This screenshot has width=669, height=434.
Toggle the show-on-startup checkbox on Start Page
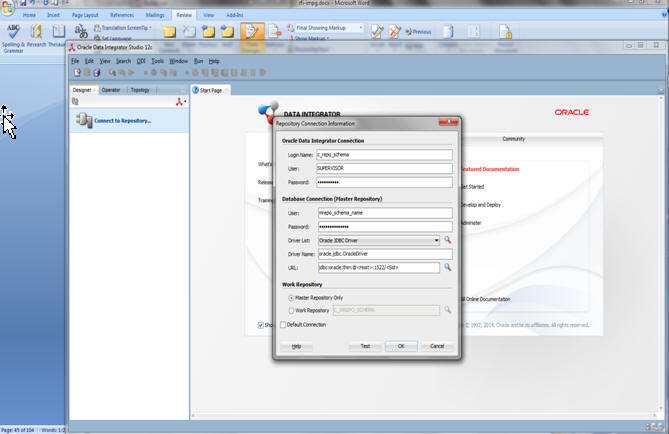click(x=261, y=325)
